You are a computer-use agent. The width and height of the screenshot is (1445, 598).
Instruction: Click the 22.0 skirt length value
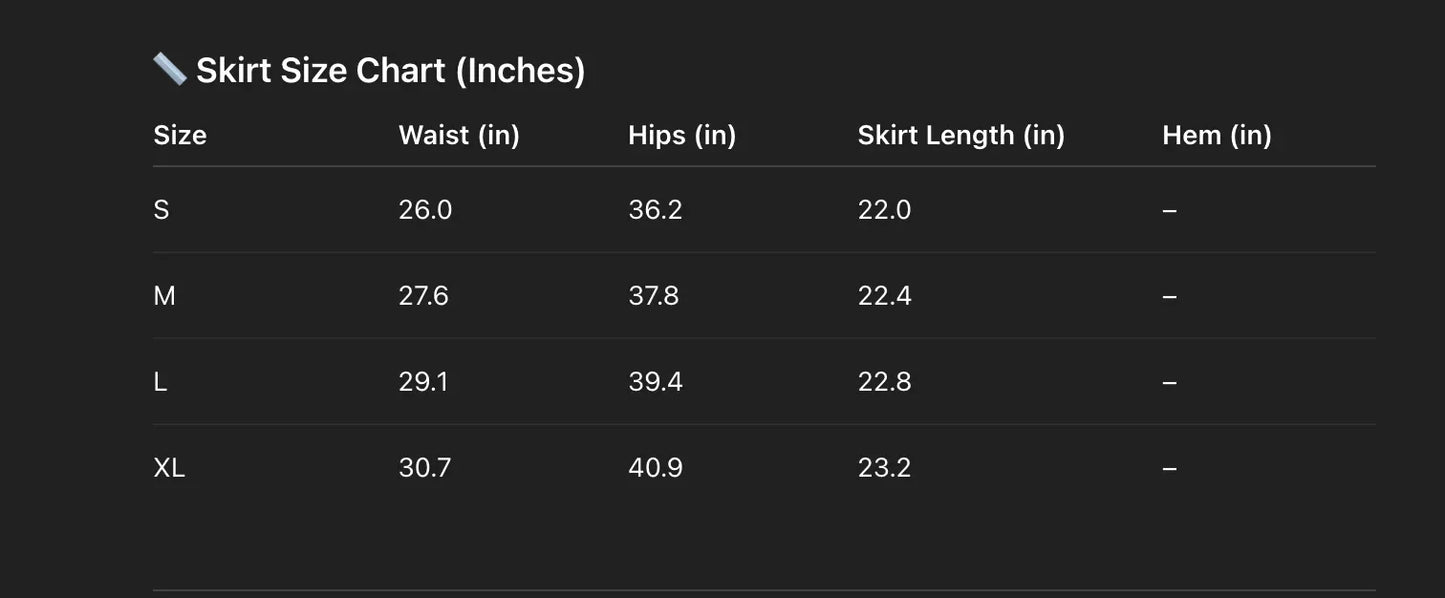(x=884, y=210)
